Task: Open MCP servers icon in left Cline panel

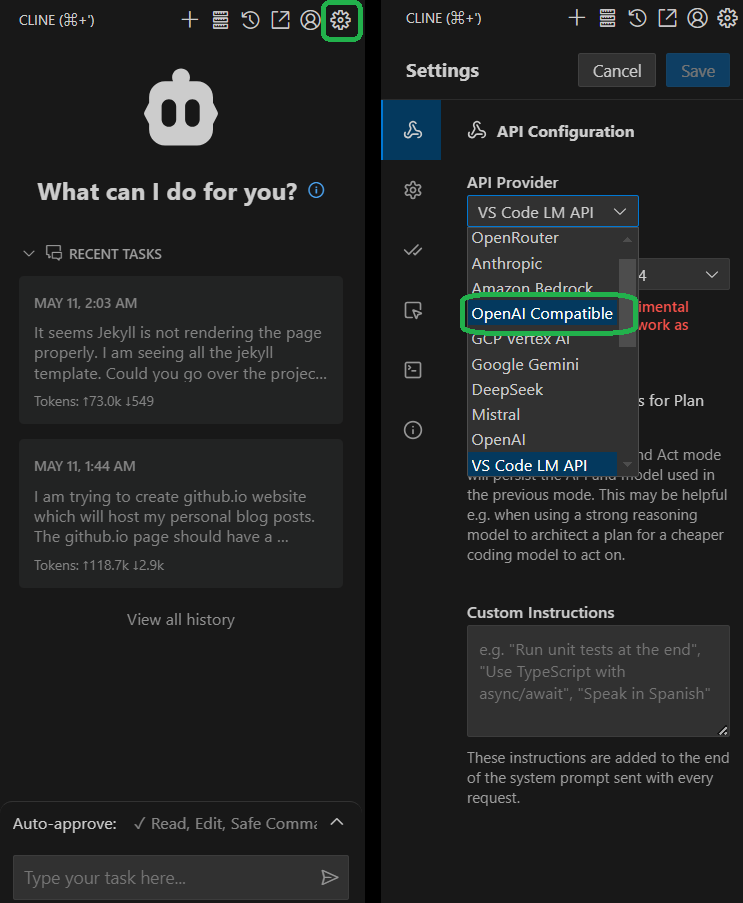Action: pyautogui.click(x=220, y=20)
